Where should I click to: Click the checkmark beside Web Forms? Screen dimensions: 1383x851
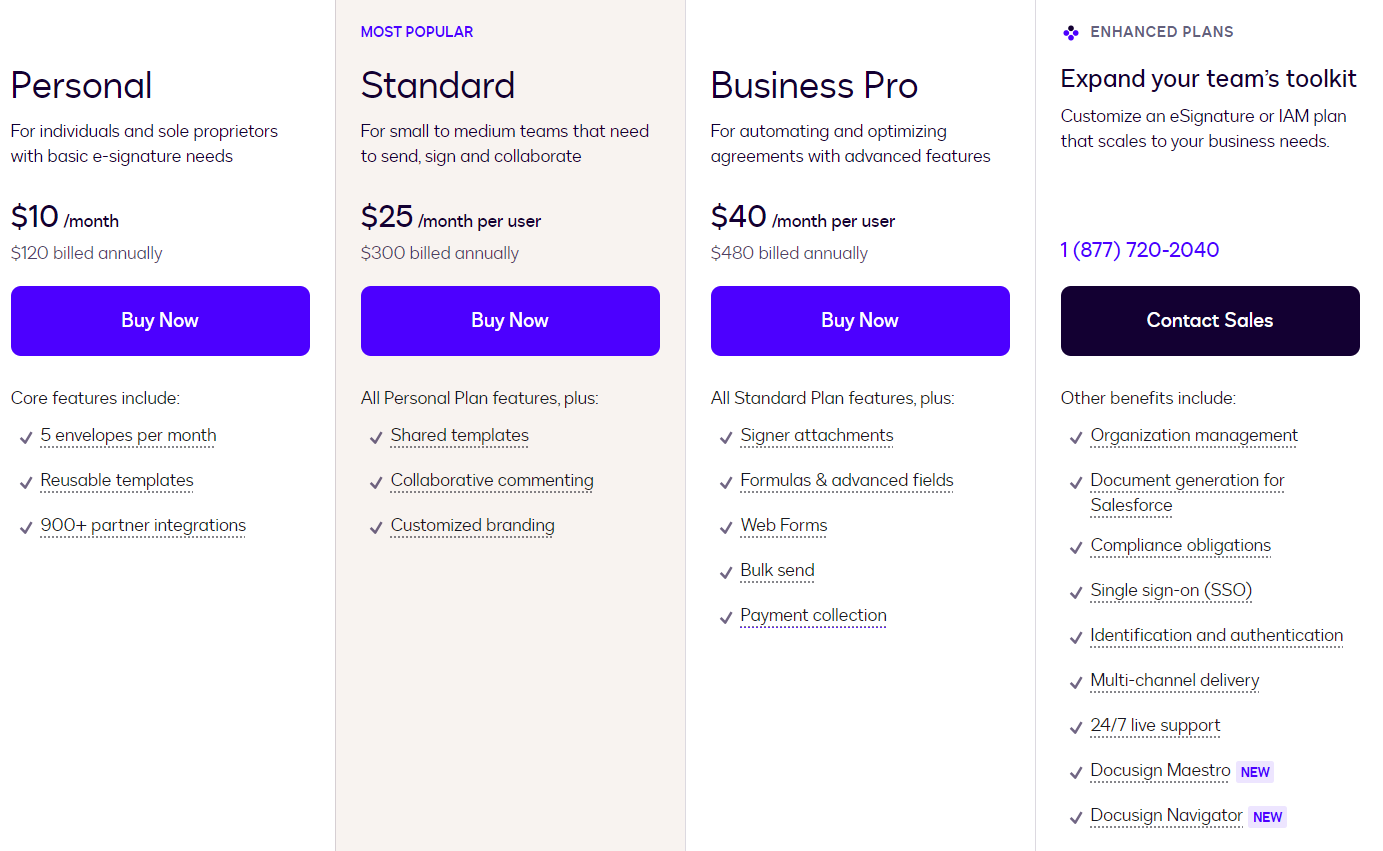coord(725,526)
